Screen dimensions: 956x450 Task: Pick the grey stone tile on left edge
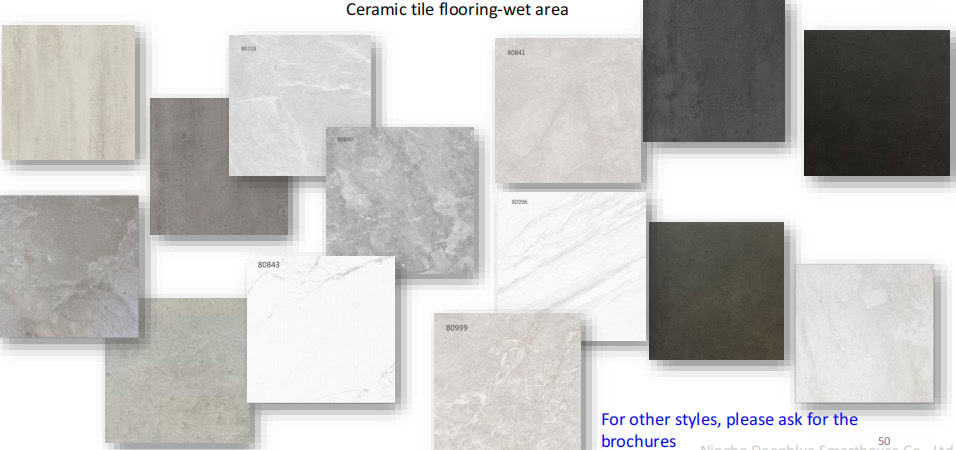[x=68, y=265]
